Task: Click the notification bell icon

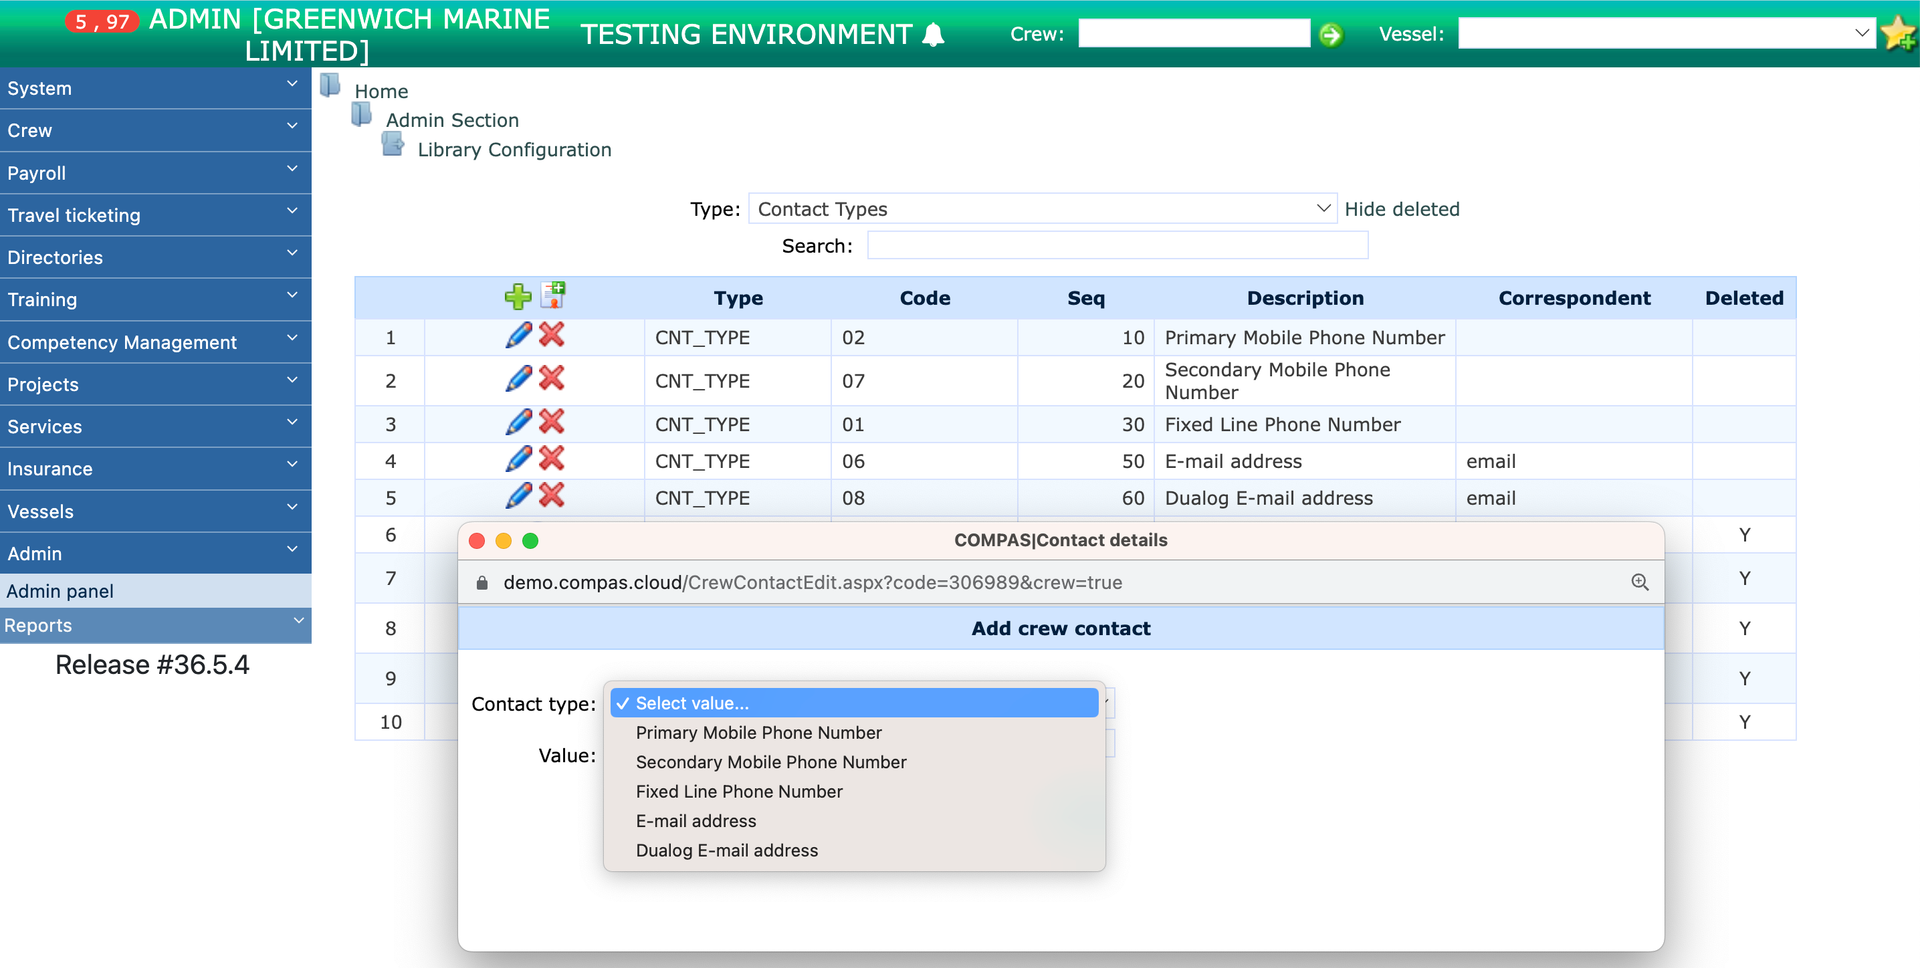Action: [x=934, y=35]
